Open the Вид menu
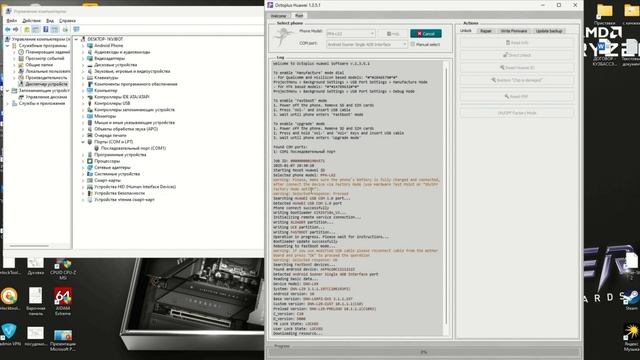640x360 pixels. pos(50,20)
